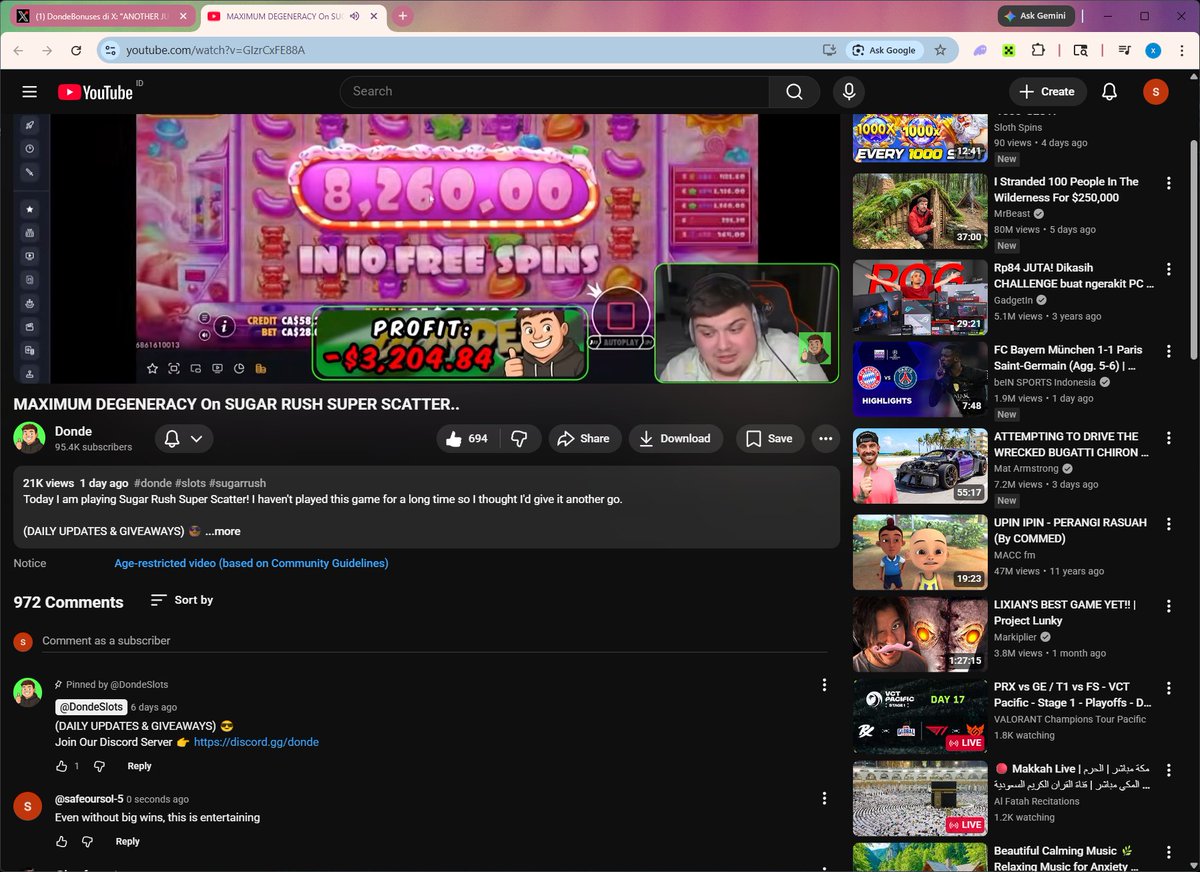Open more actions ellipsis beside Save button
Screen dimensions: 1200x872
[825, 438]
